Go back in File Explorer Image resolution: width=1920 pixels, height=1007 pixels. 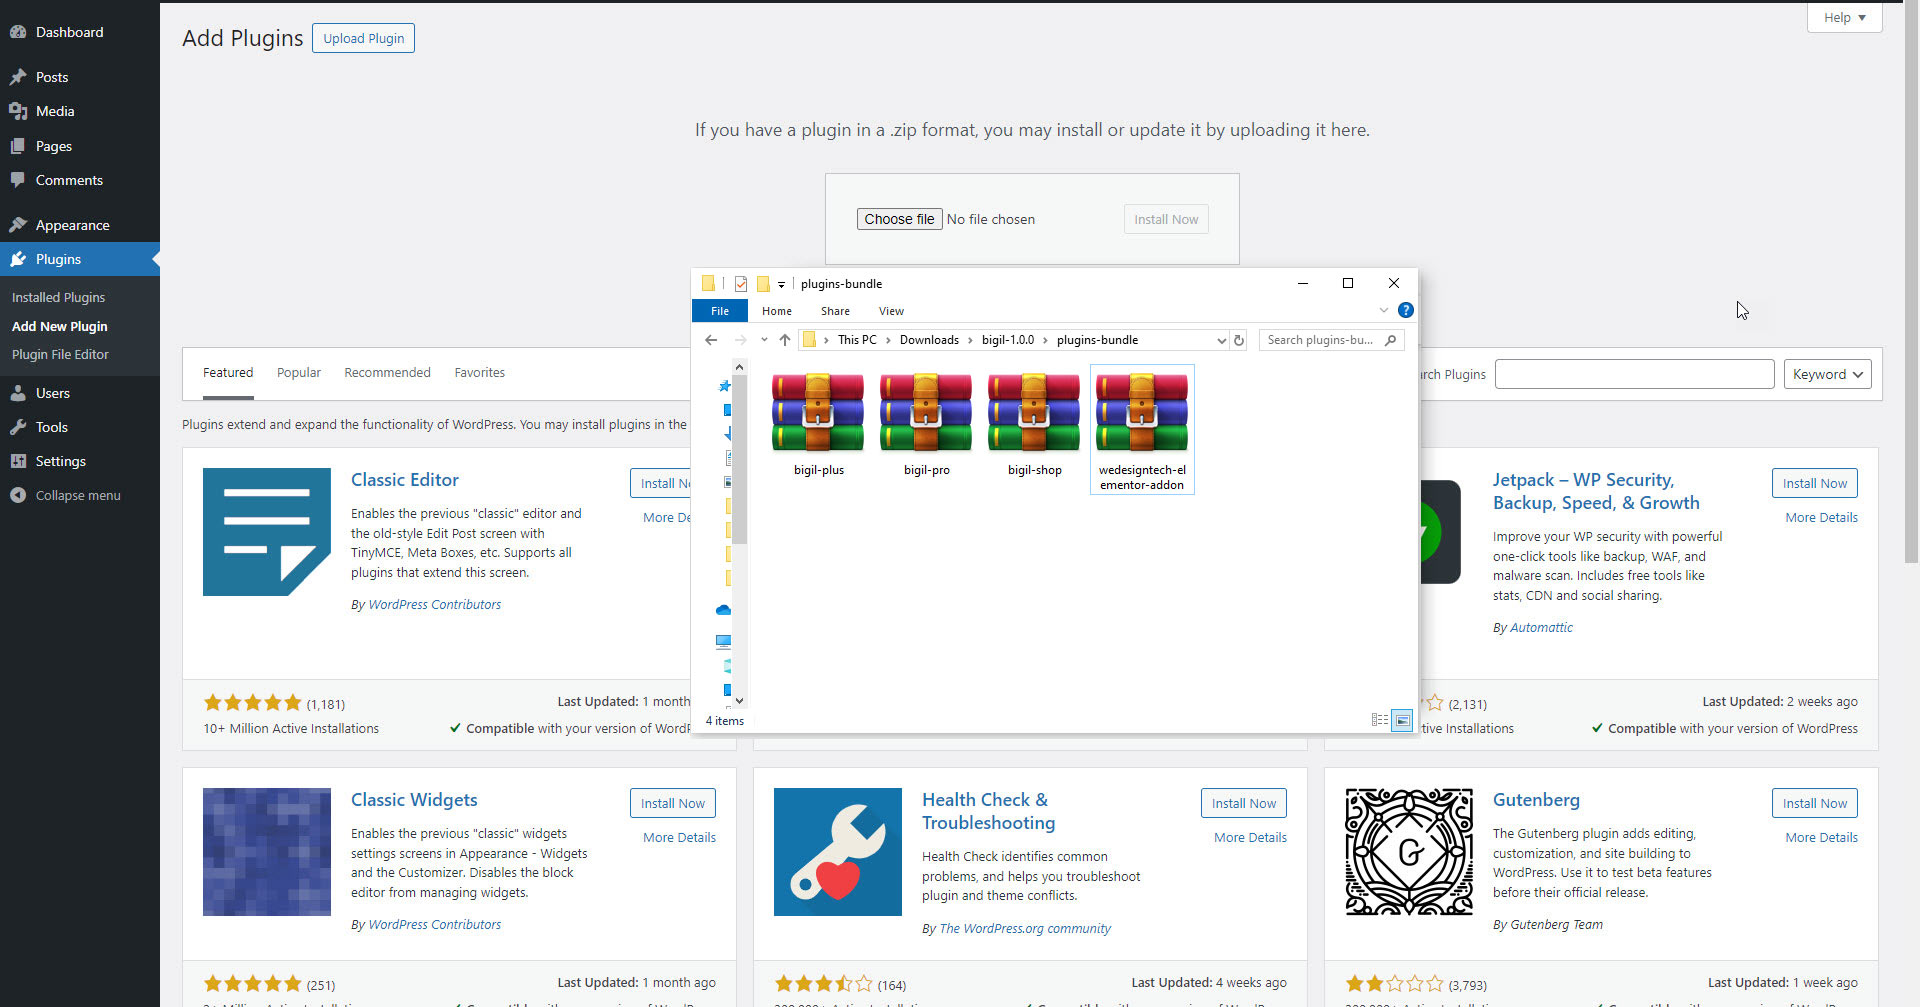[x=711, y=340]
